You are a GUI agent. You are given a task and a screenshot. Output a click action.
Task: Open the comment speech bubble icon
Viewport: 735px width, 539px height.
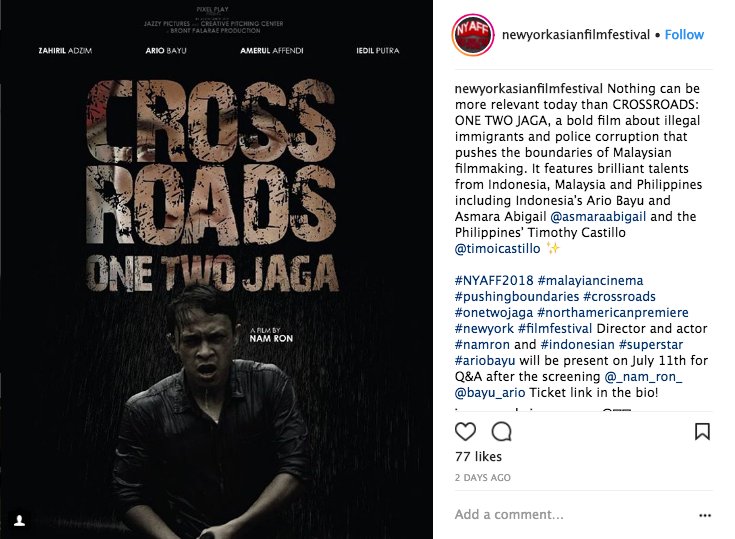pos(501,431)
